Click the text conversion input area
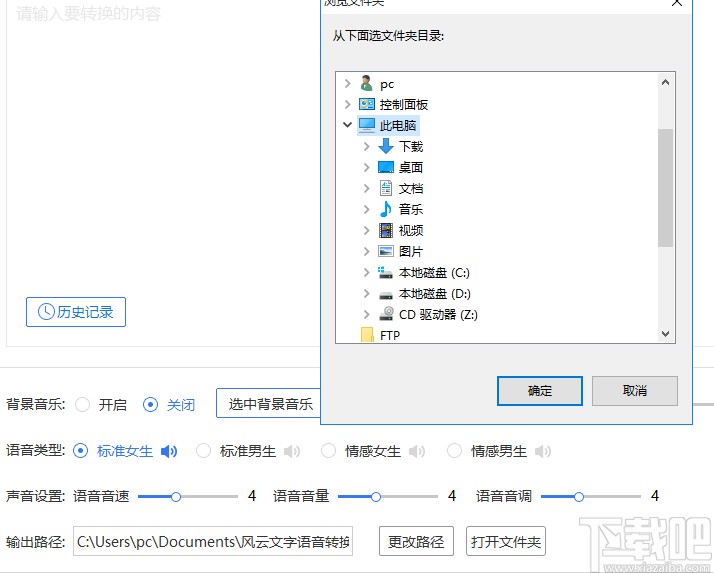The width and height of the screenshot is (714, 573). pyautogui.click(x=163, y=173)
